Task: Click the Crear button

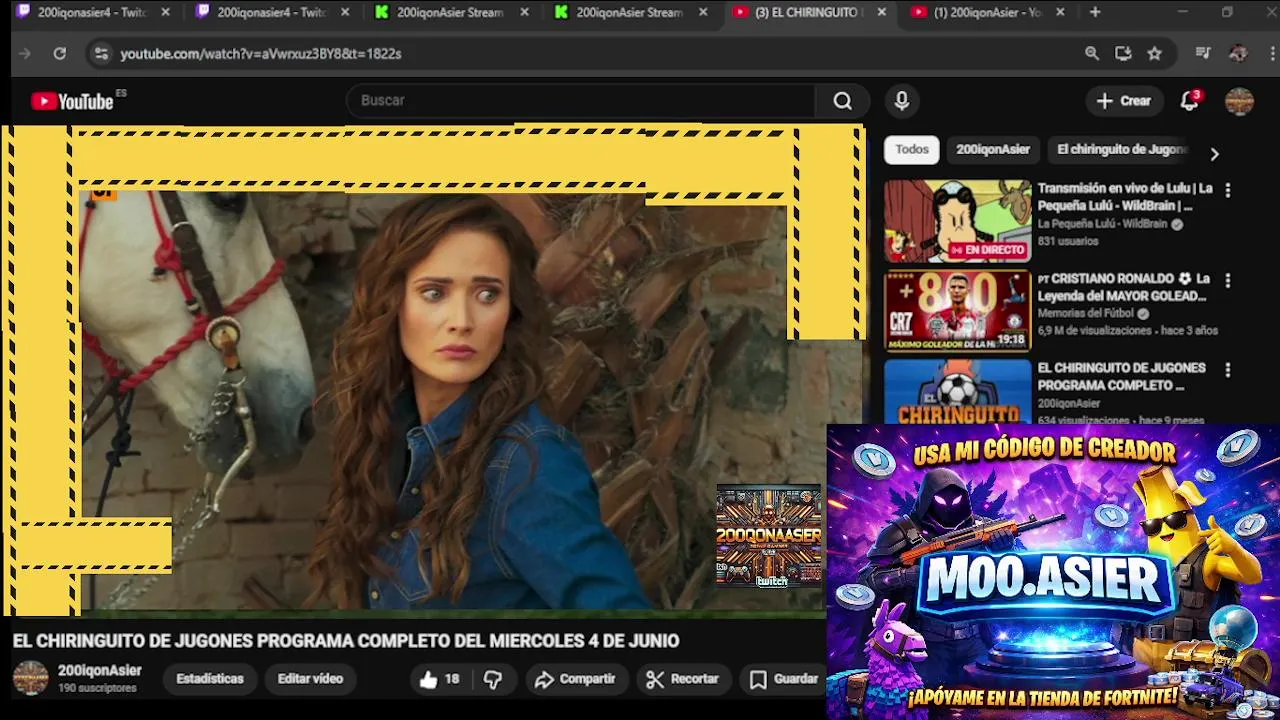Action: [x=1123, y=101]
